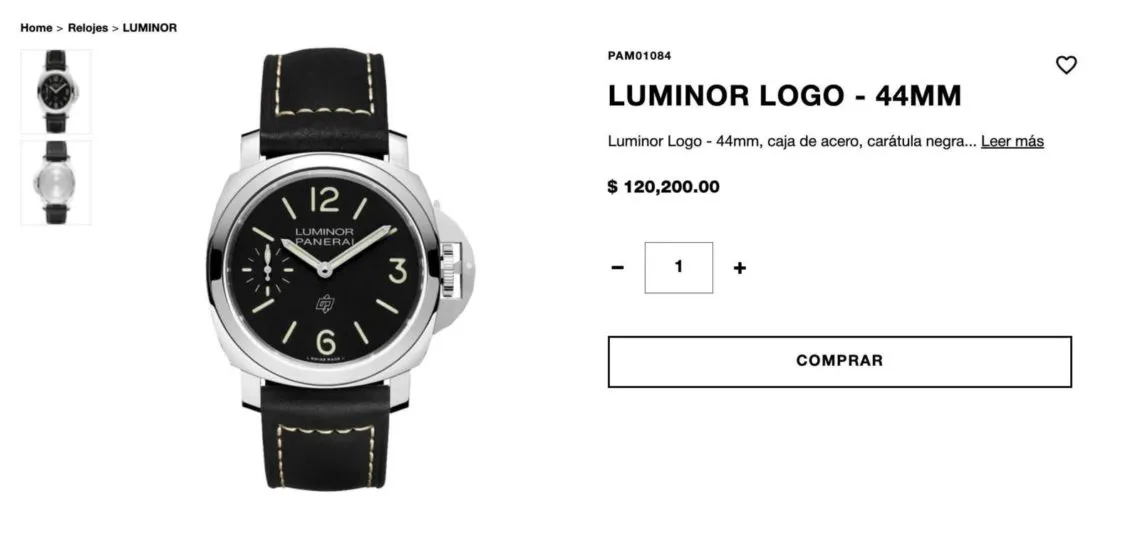
Task: Open the LUMINOR breadcrumb link
Action: (150, 28)
